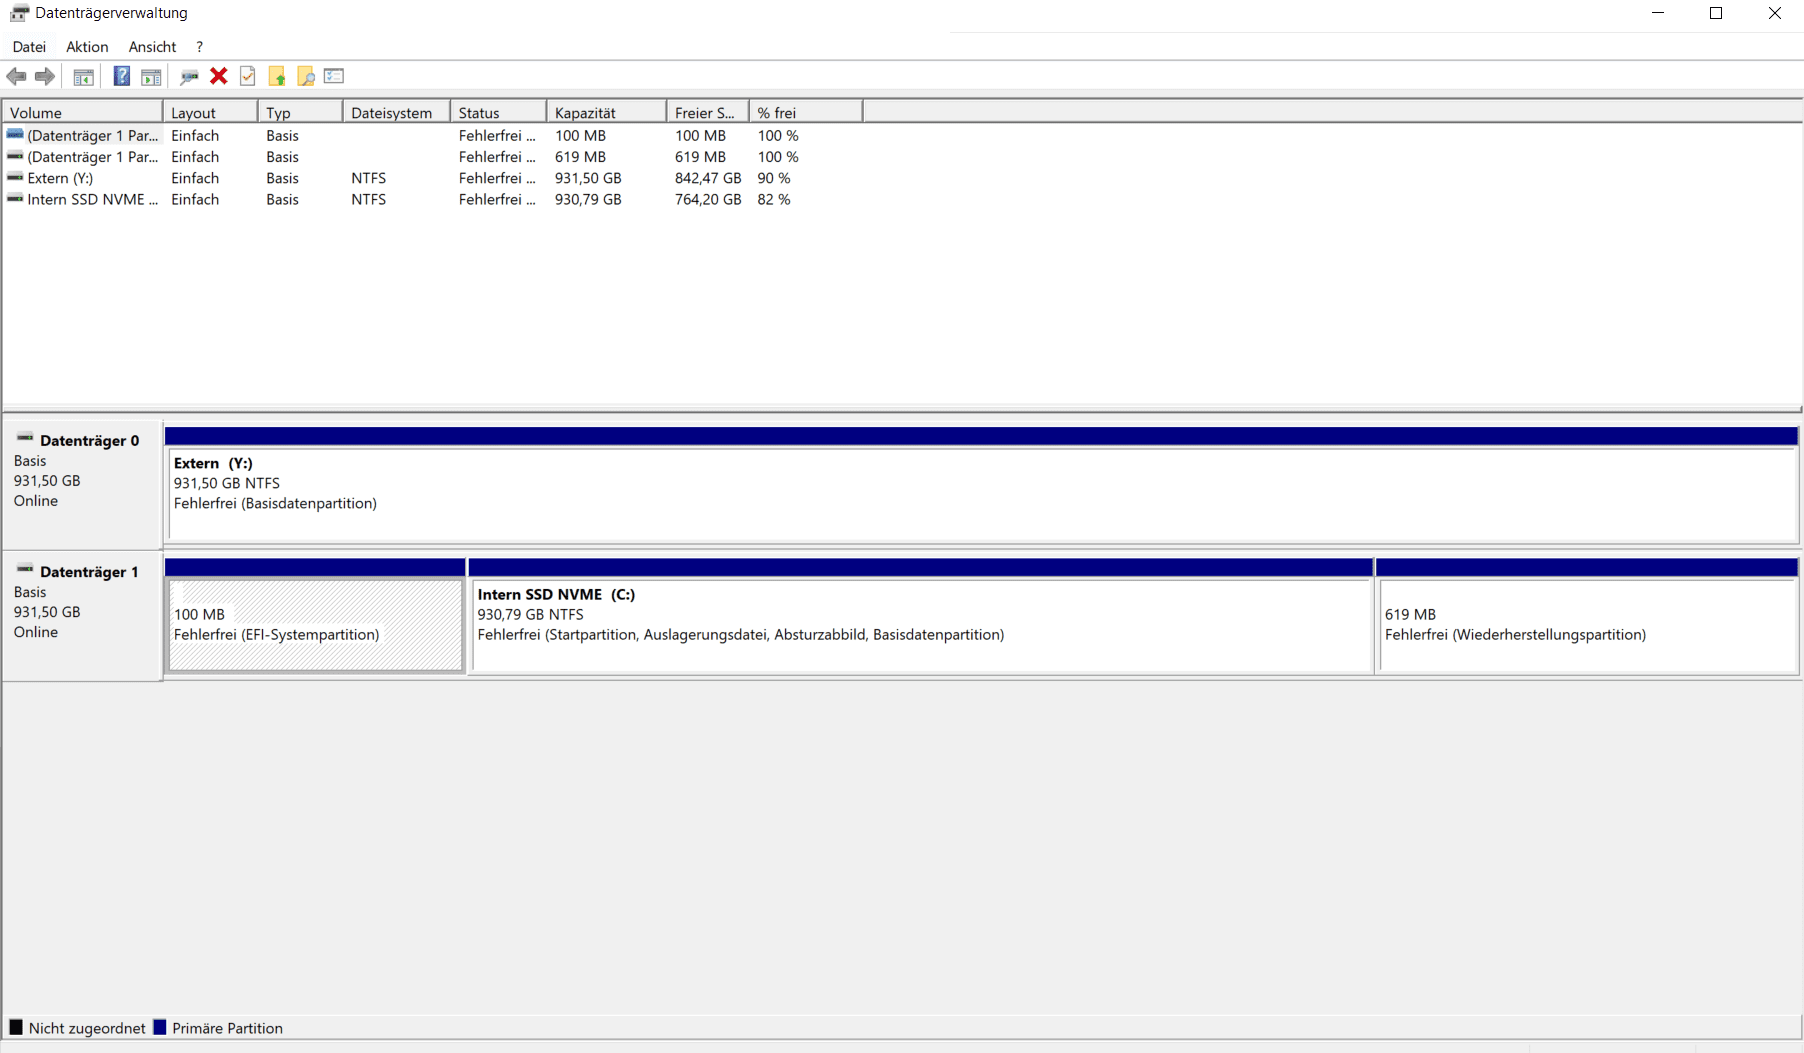Screen dimensions: 1804x1053
Task: Click the Datenträgerverwaltung title bar app icon
Action: pyautogui.click(x=19, y=13)
